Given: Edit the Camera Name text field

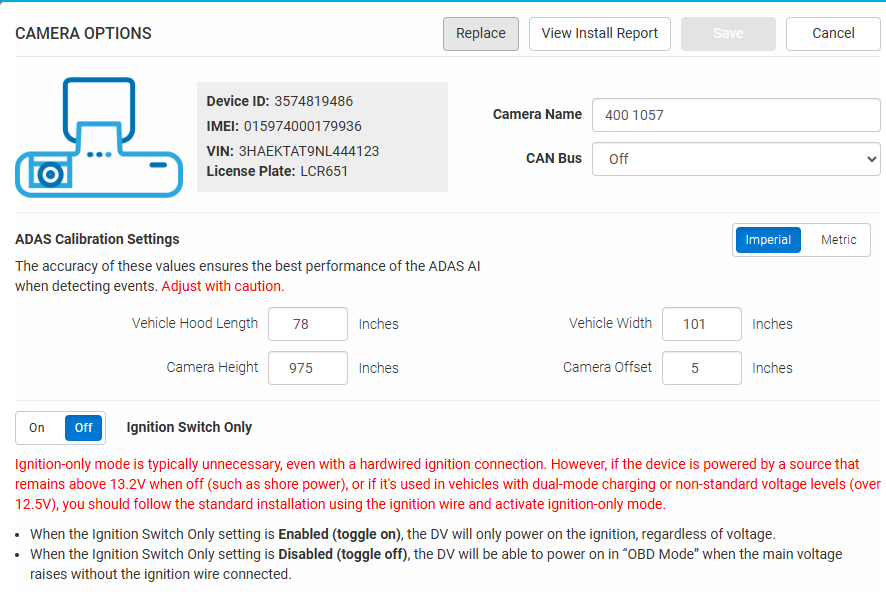Looking at the screenshot, I should click(x=735, y=115).
